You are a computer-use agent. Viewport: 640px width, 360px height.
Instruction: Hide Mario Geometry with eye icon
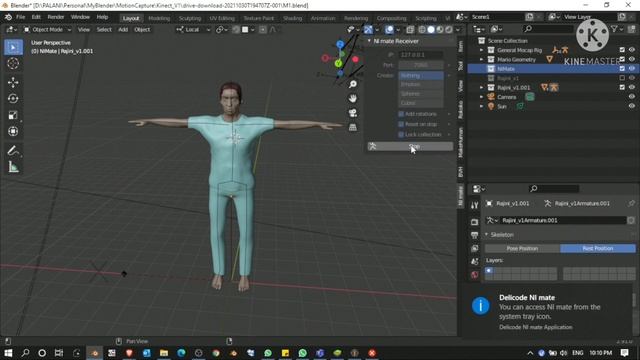coord(631,59)
